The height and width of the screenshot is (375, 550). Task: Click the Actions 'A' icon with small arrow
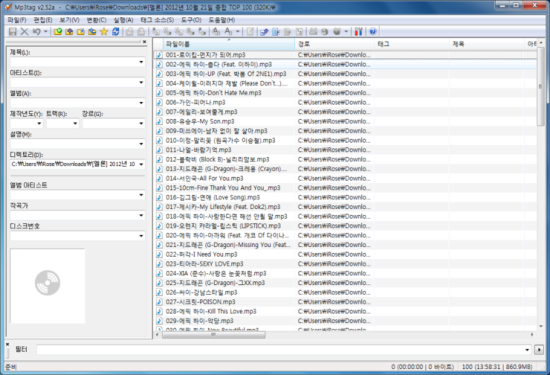229,32
